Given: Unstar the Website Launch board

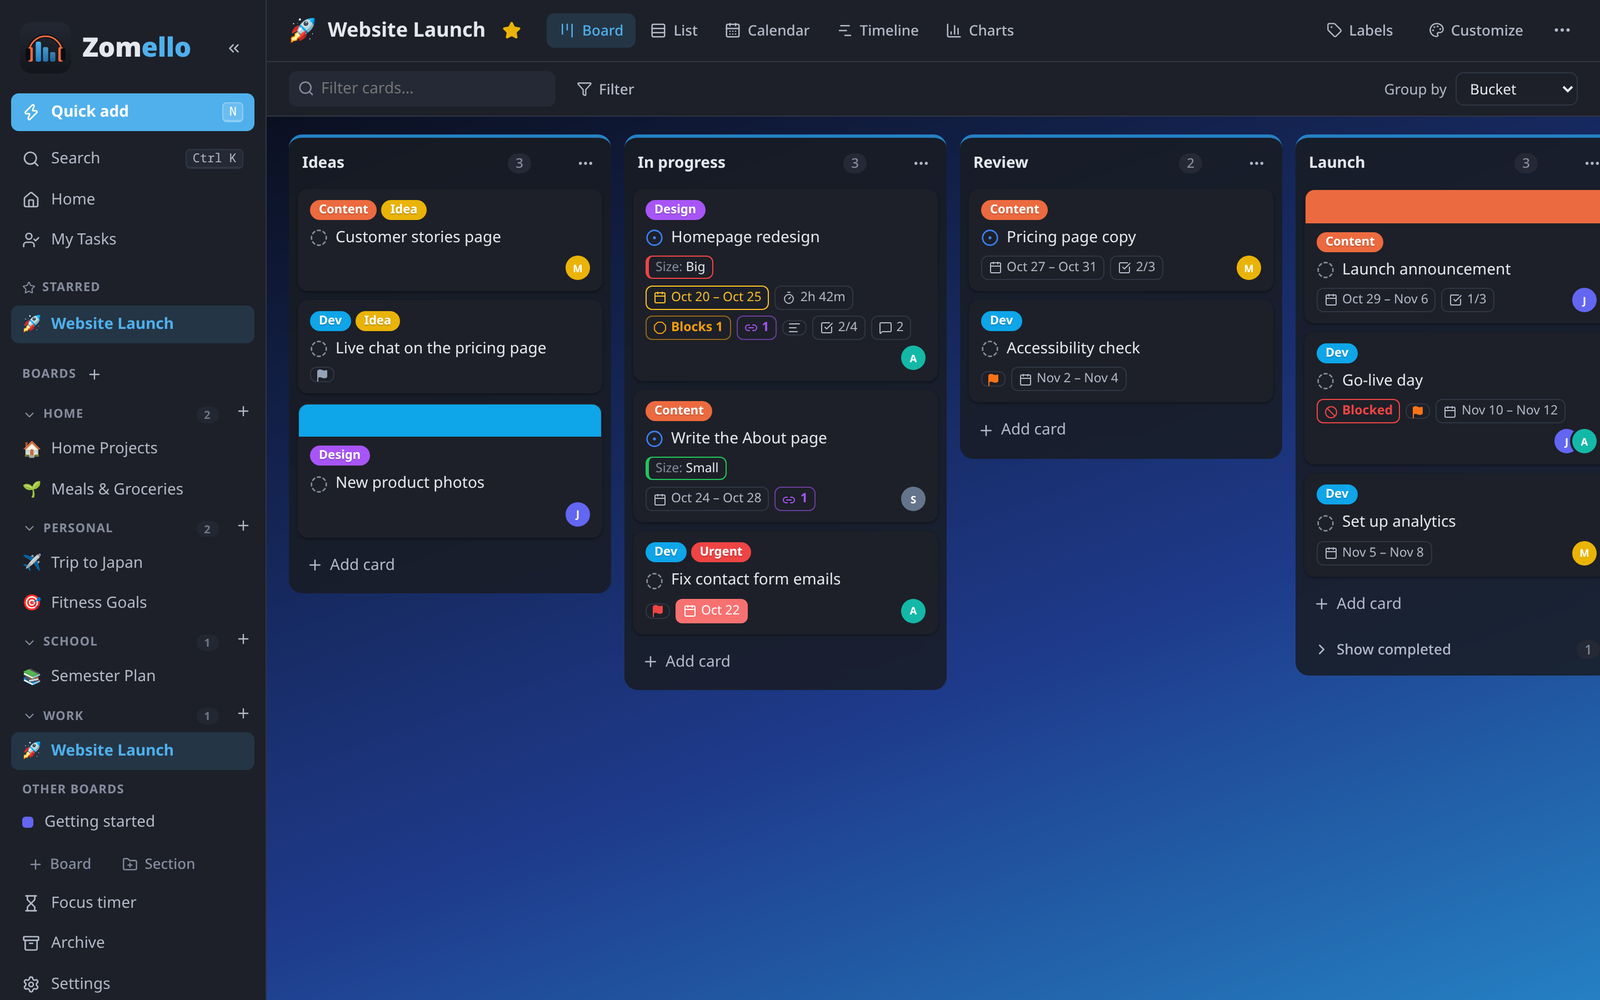Looking at the screenshot, I should click(511, 30).
